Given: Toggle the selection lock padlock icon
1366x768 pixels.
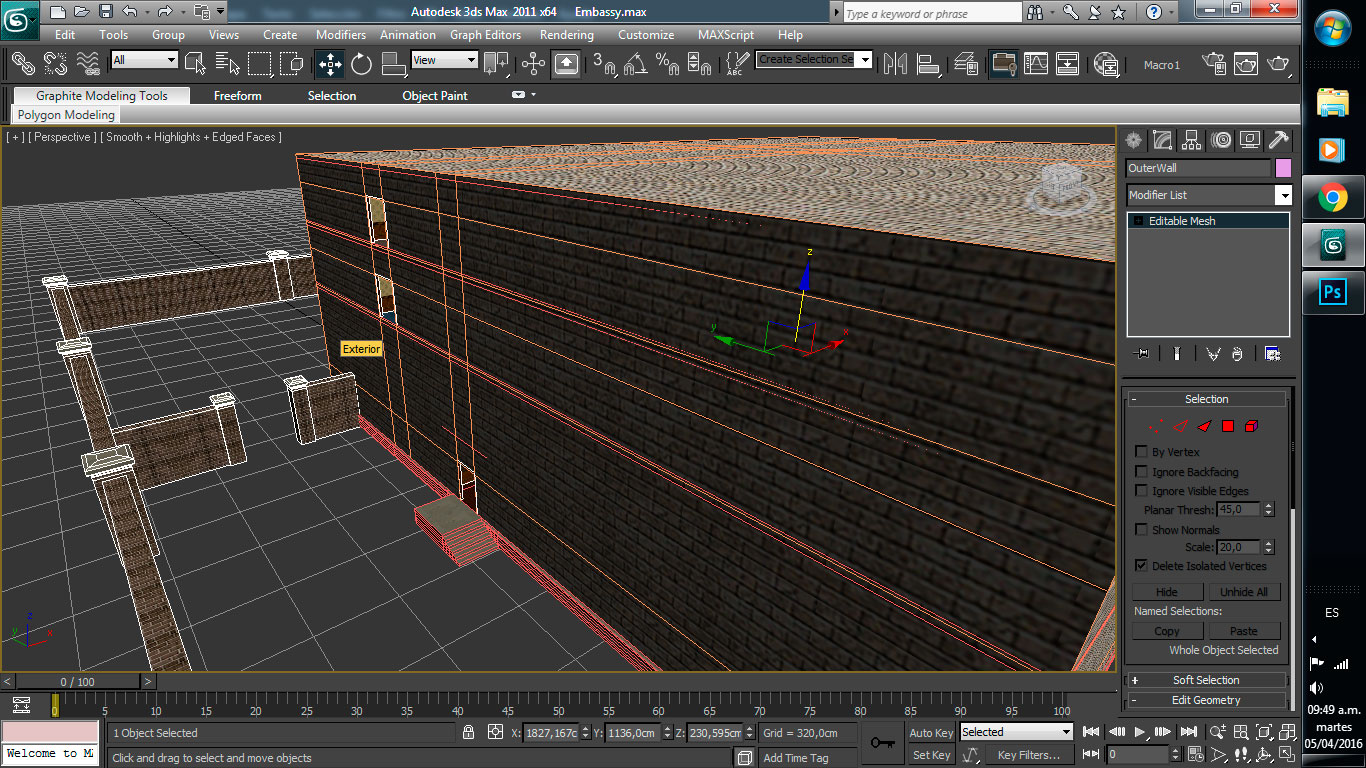Looking at the screenshot, I should point(468,733).
